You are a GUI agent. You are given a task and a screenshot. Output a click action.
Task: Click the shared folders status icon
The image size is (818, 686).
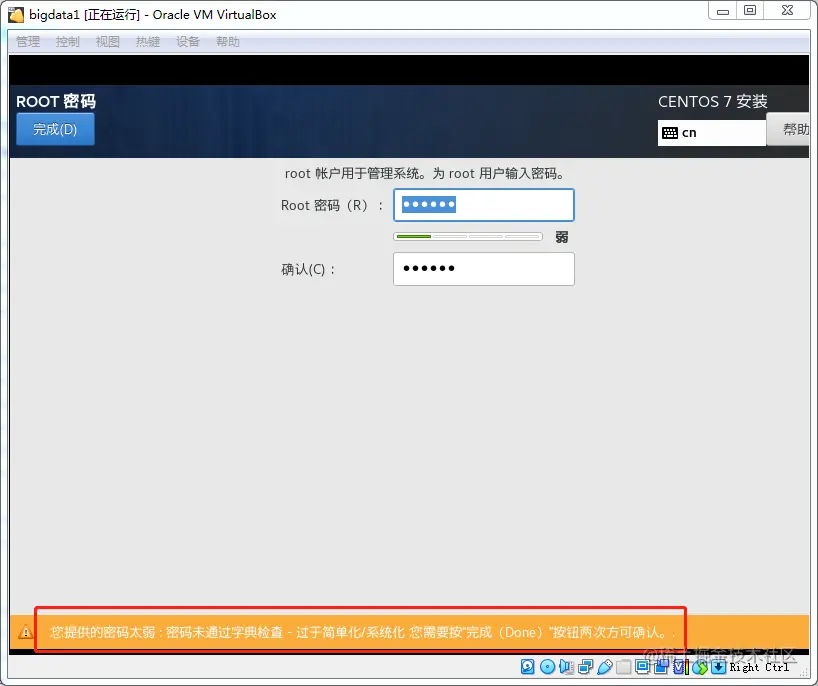(x=623, y=667)
